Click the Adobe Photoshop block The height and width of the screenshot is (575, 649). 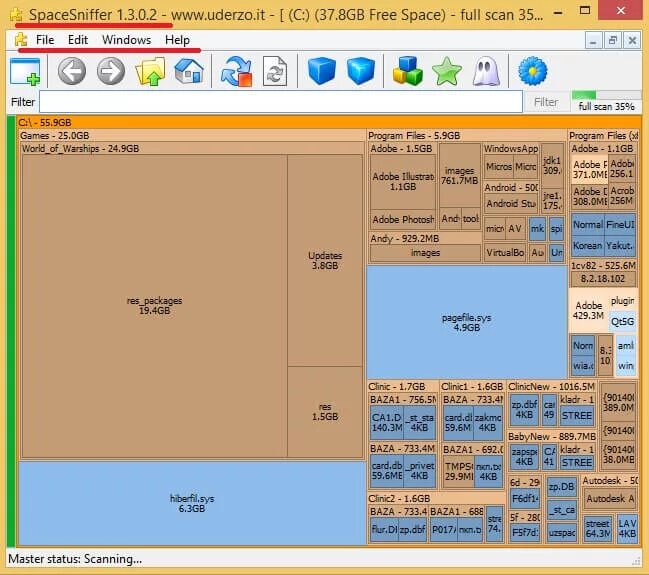point(403,219)
